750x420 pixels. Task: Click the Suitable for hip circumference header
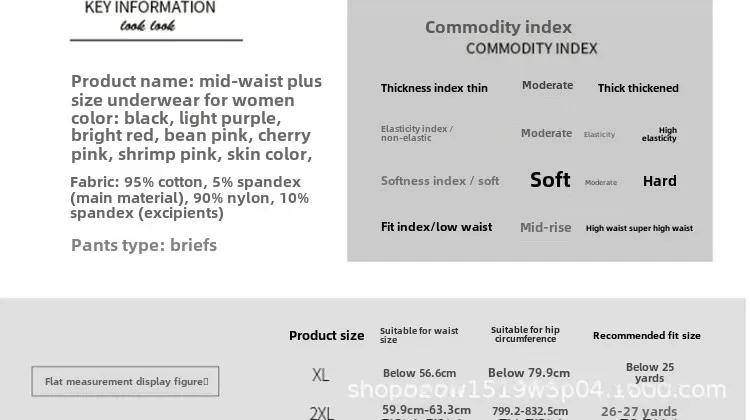pyautogui.click(x=525, y=334)
